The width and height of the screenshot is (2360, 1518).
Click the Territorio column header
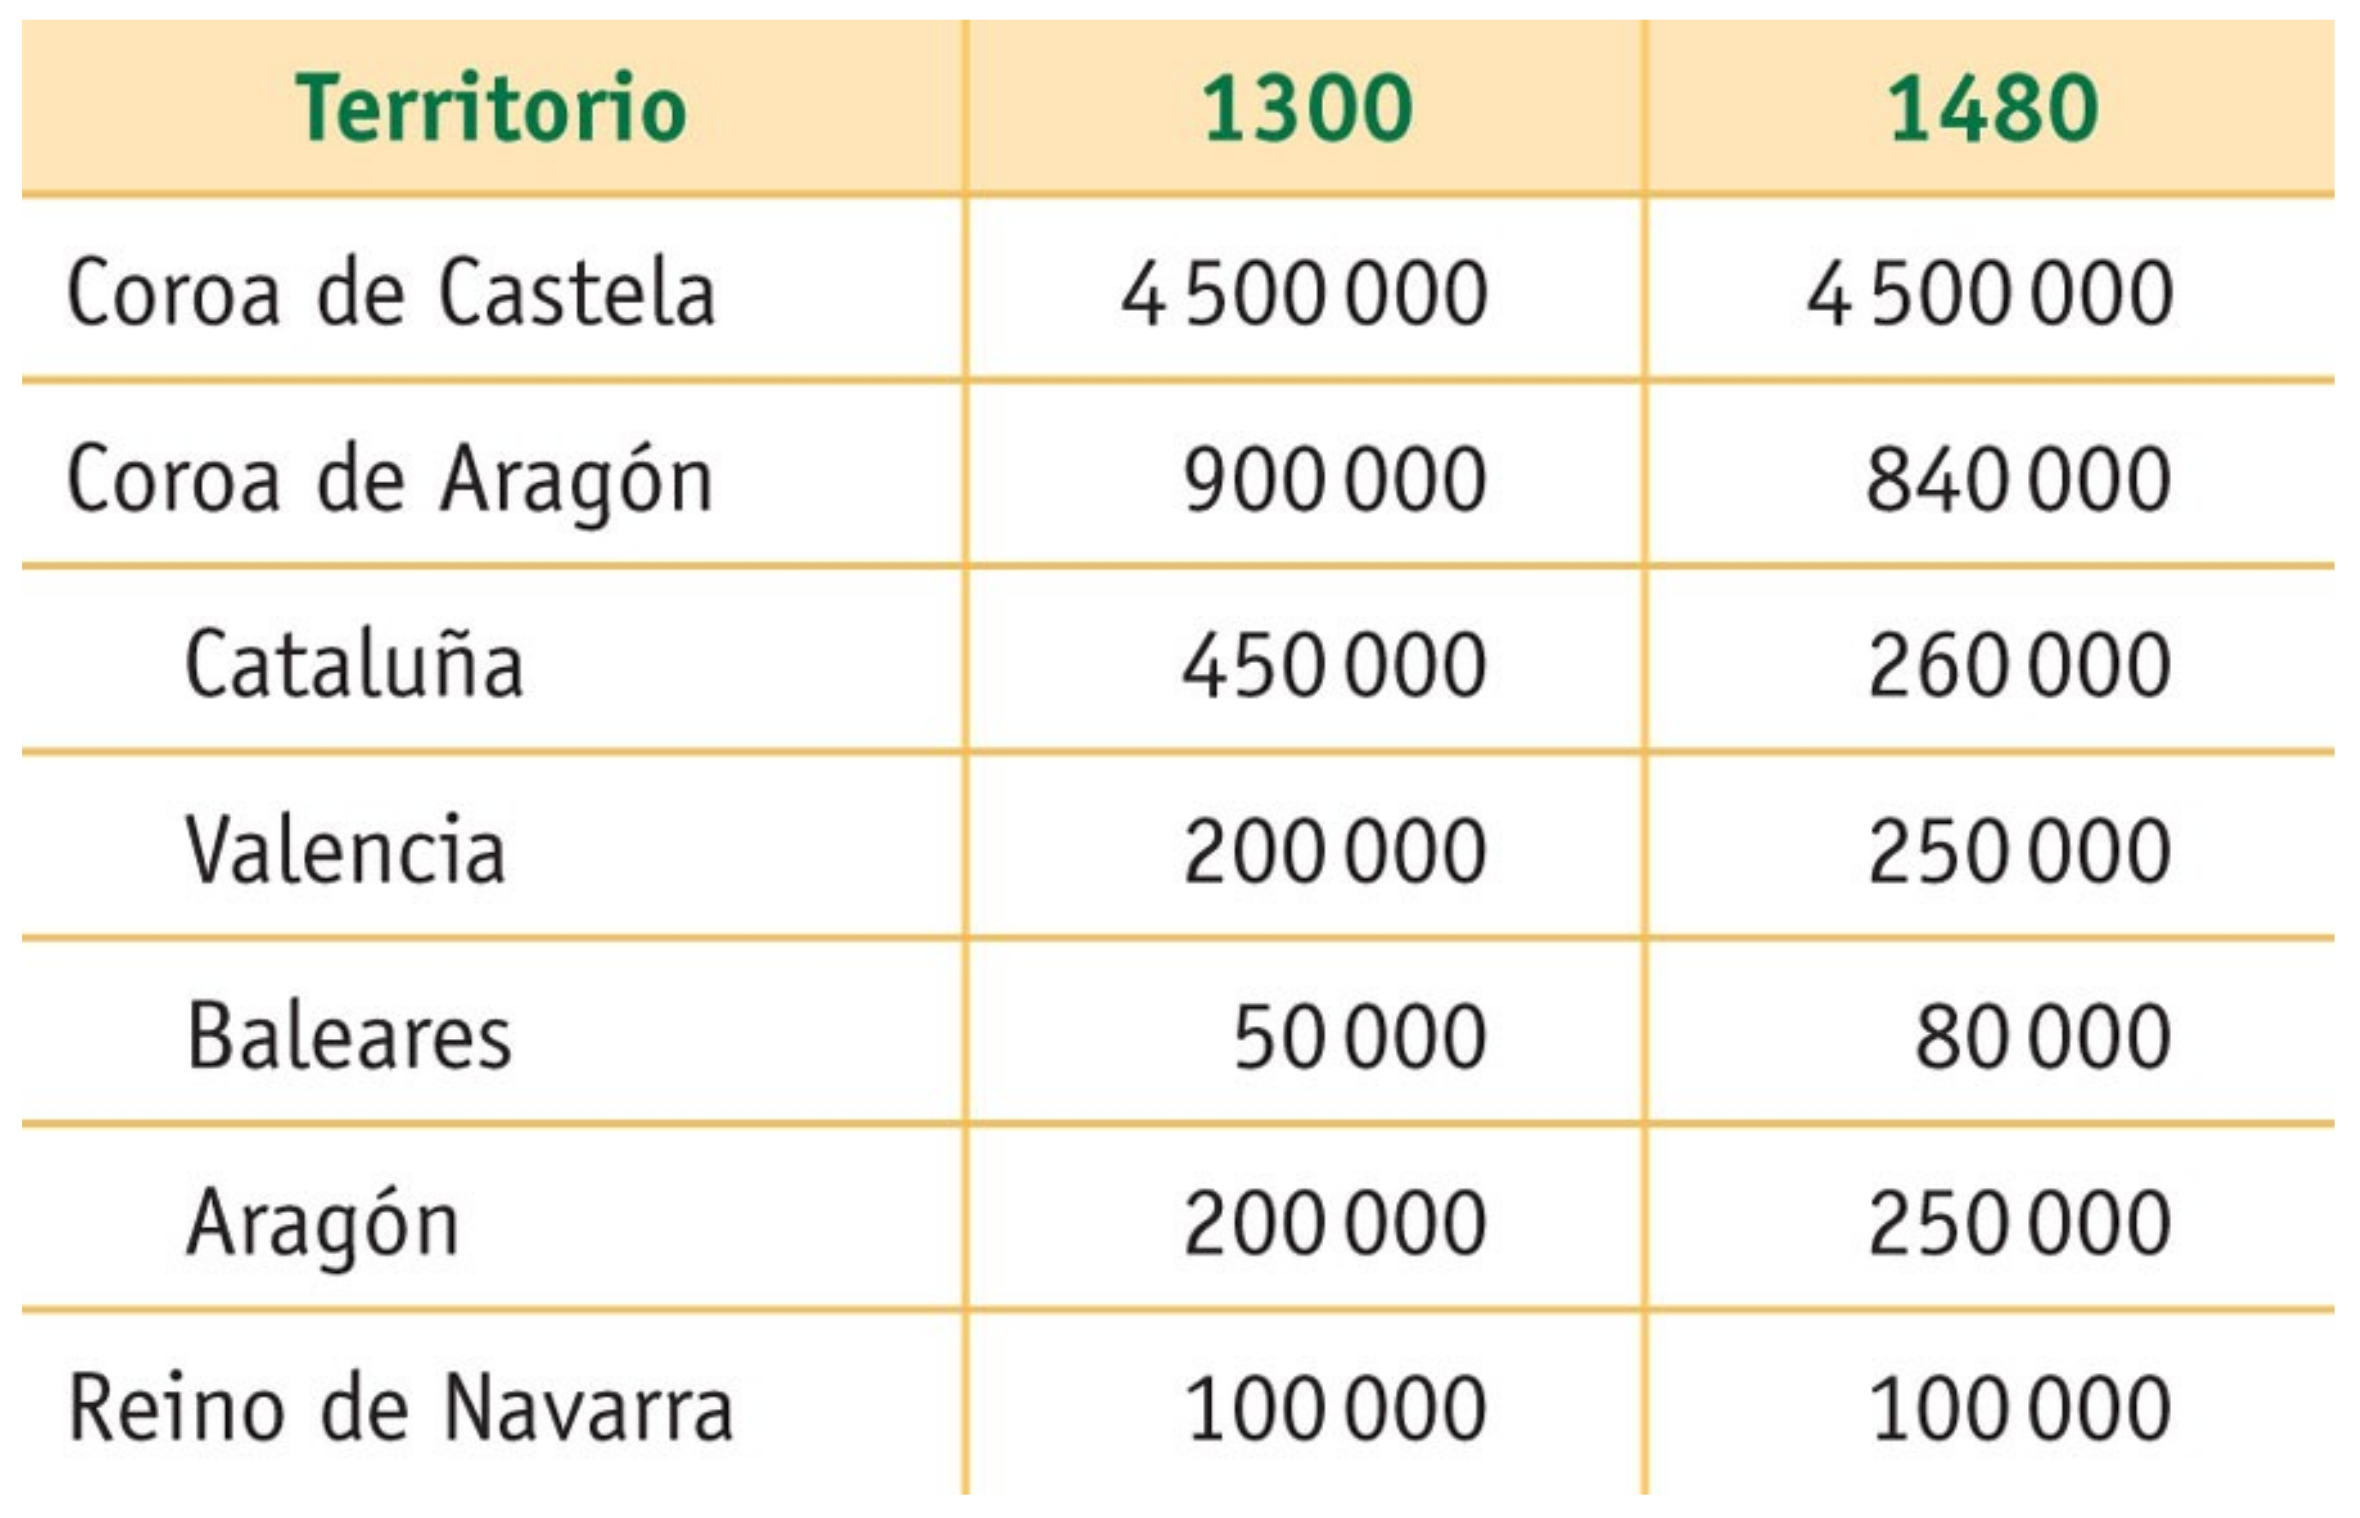point(491,108)
